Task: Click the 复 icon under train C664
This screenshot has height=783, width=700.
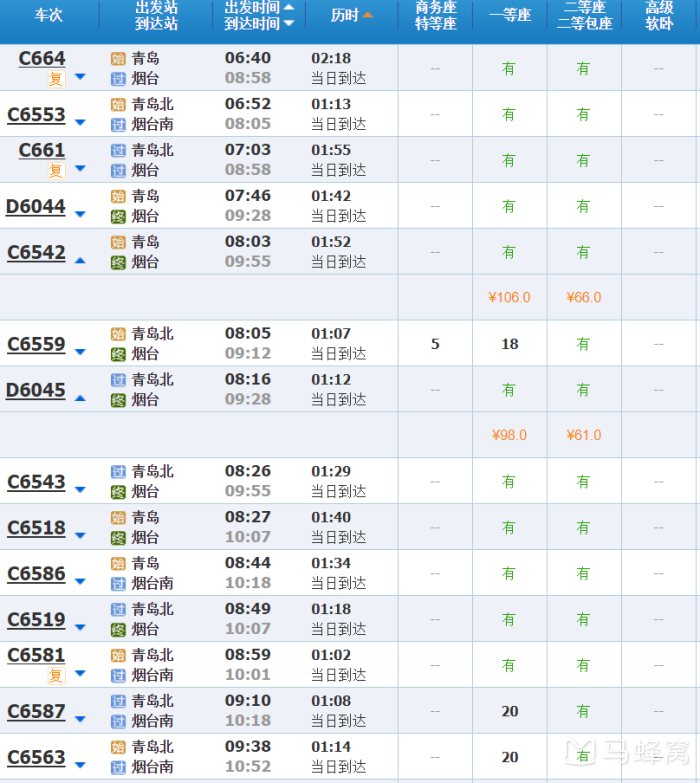Action: click(56, 79)
